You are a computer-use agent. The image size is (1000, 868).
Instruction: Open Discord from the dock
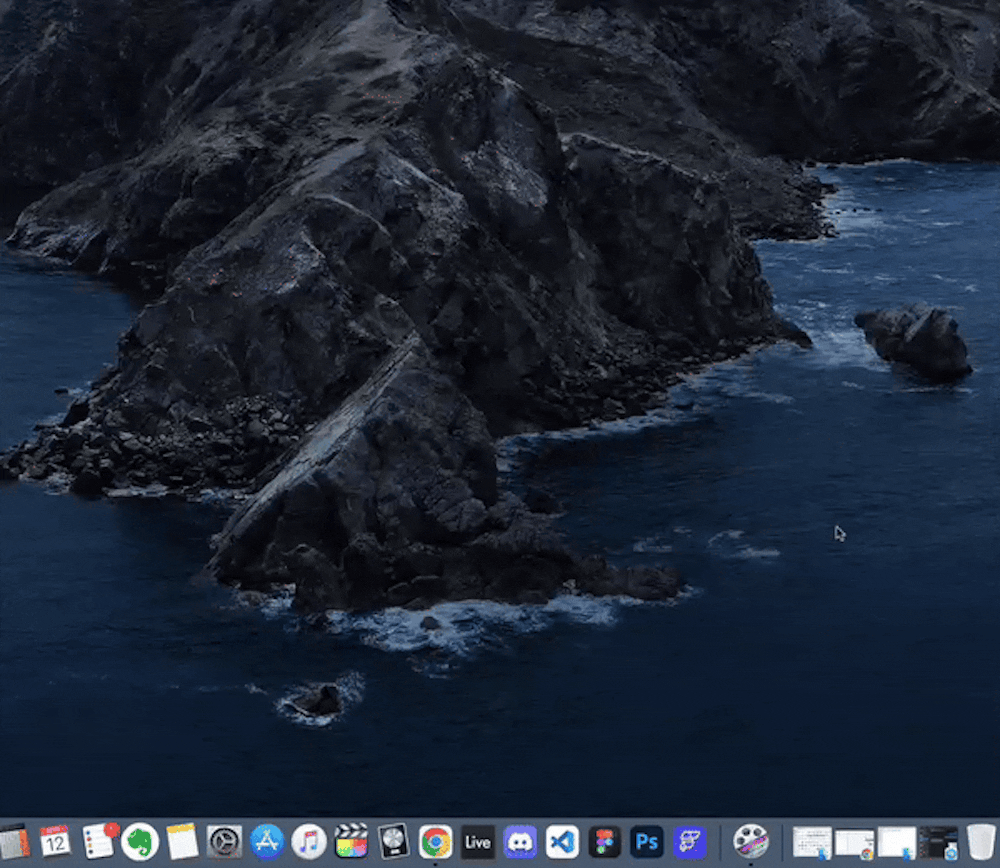[520, 842]
